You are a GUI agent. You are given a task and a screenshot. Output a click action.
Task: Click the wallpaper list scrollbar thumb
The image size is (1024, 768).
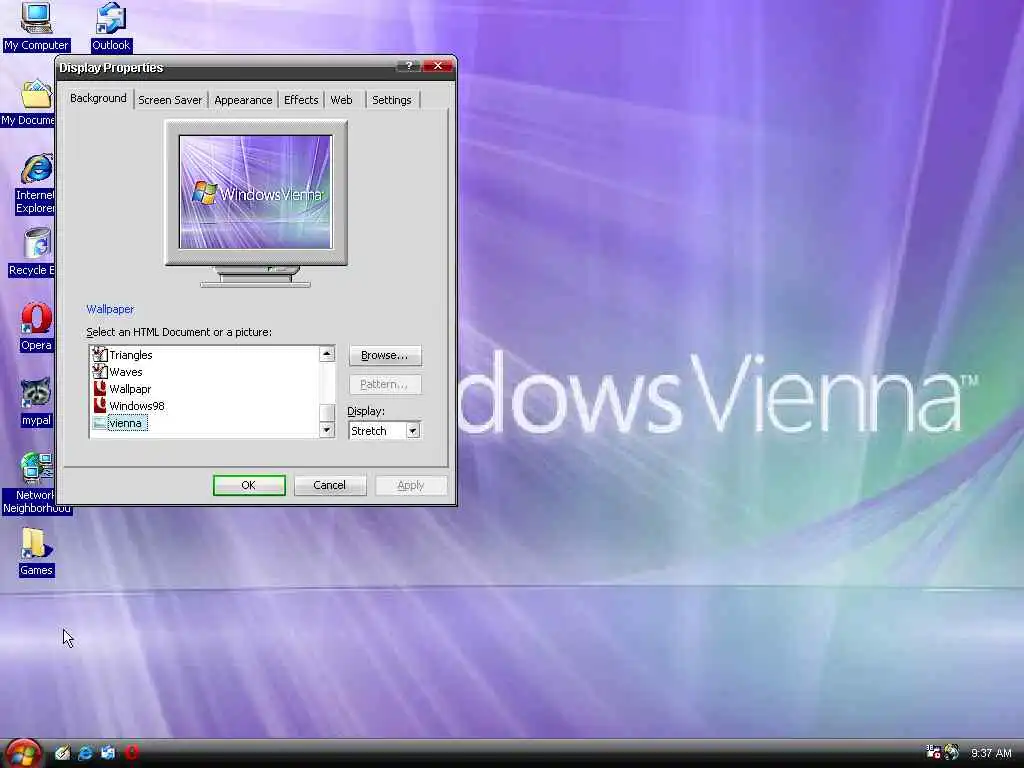(327, 413)
